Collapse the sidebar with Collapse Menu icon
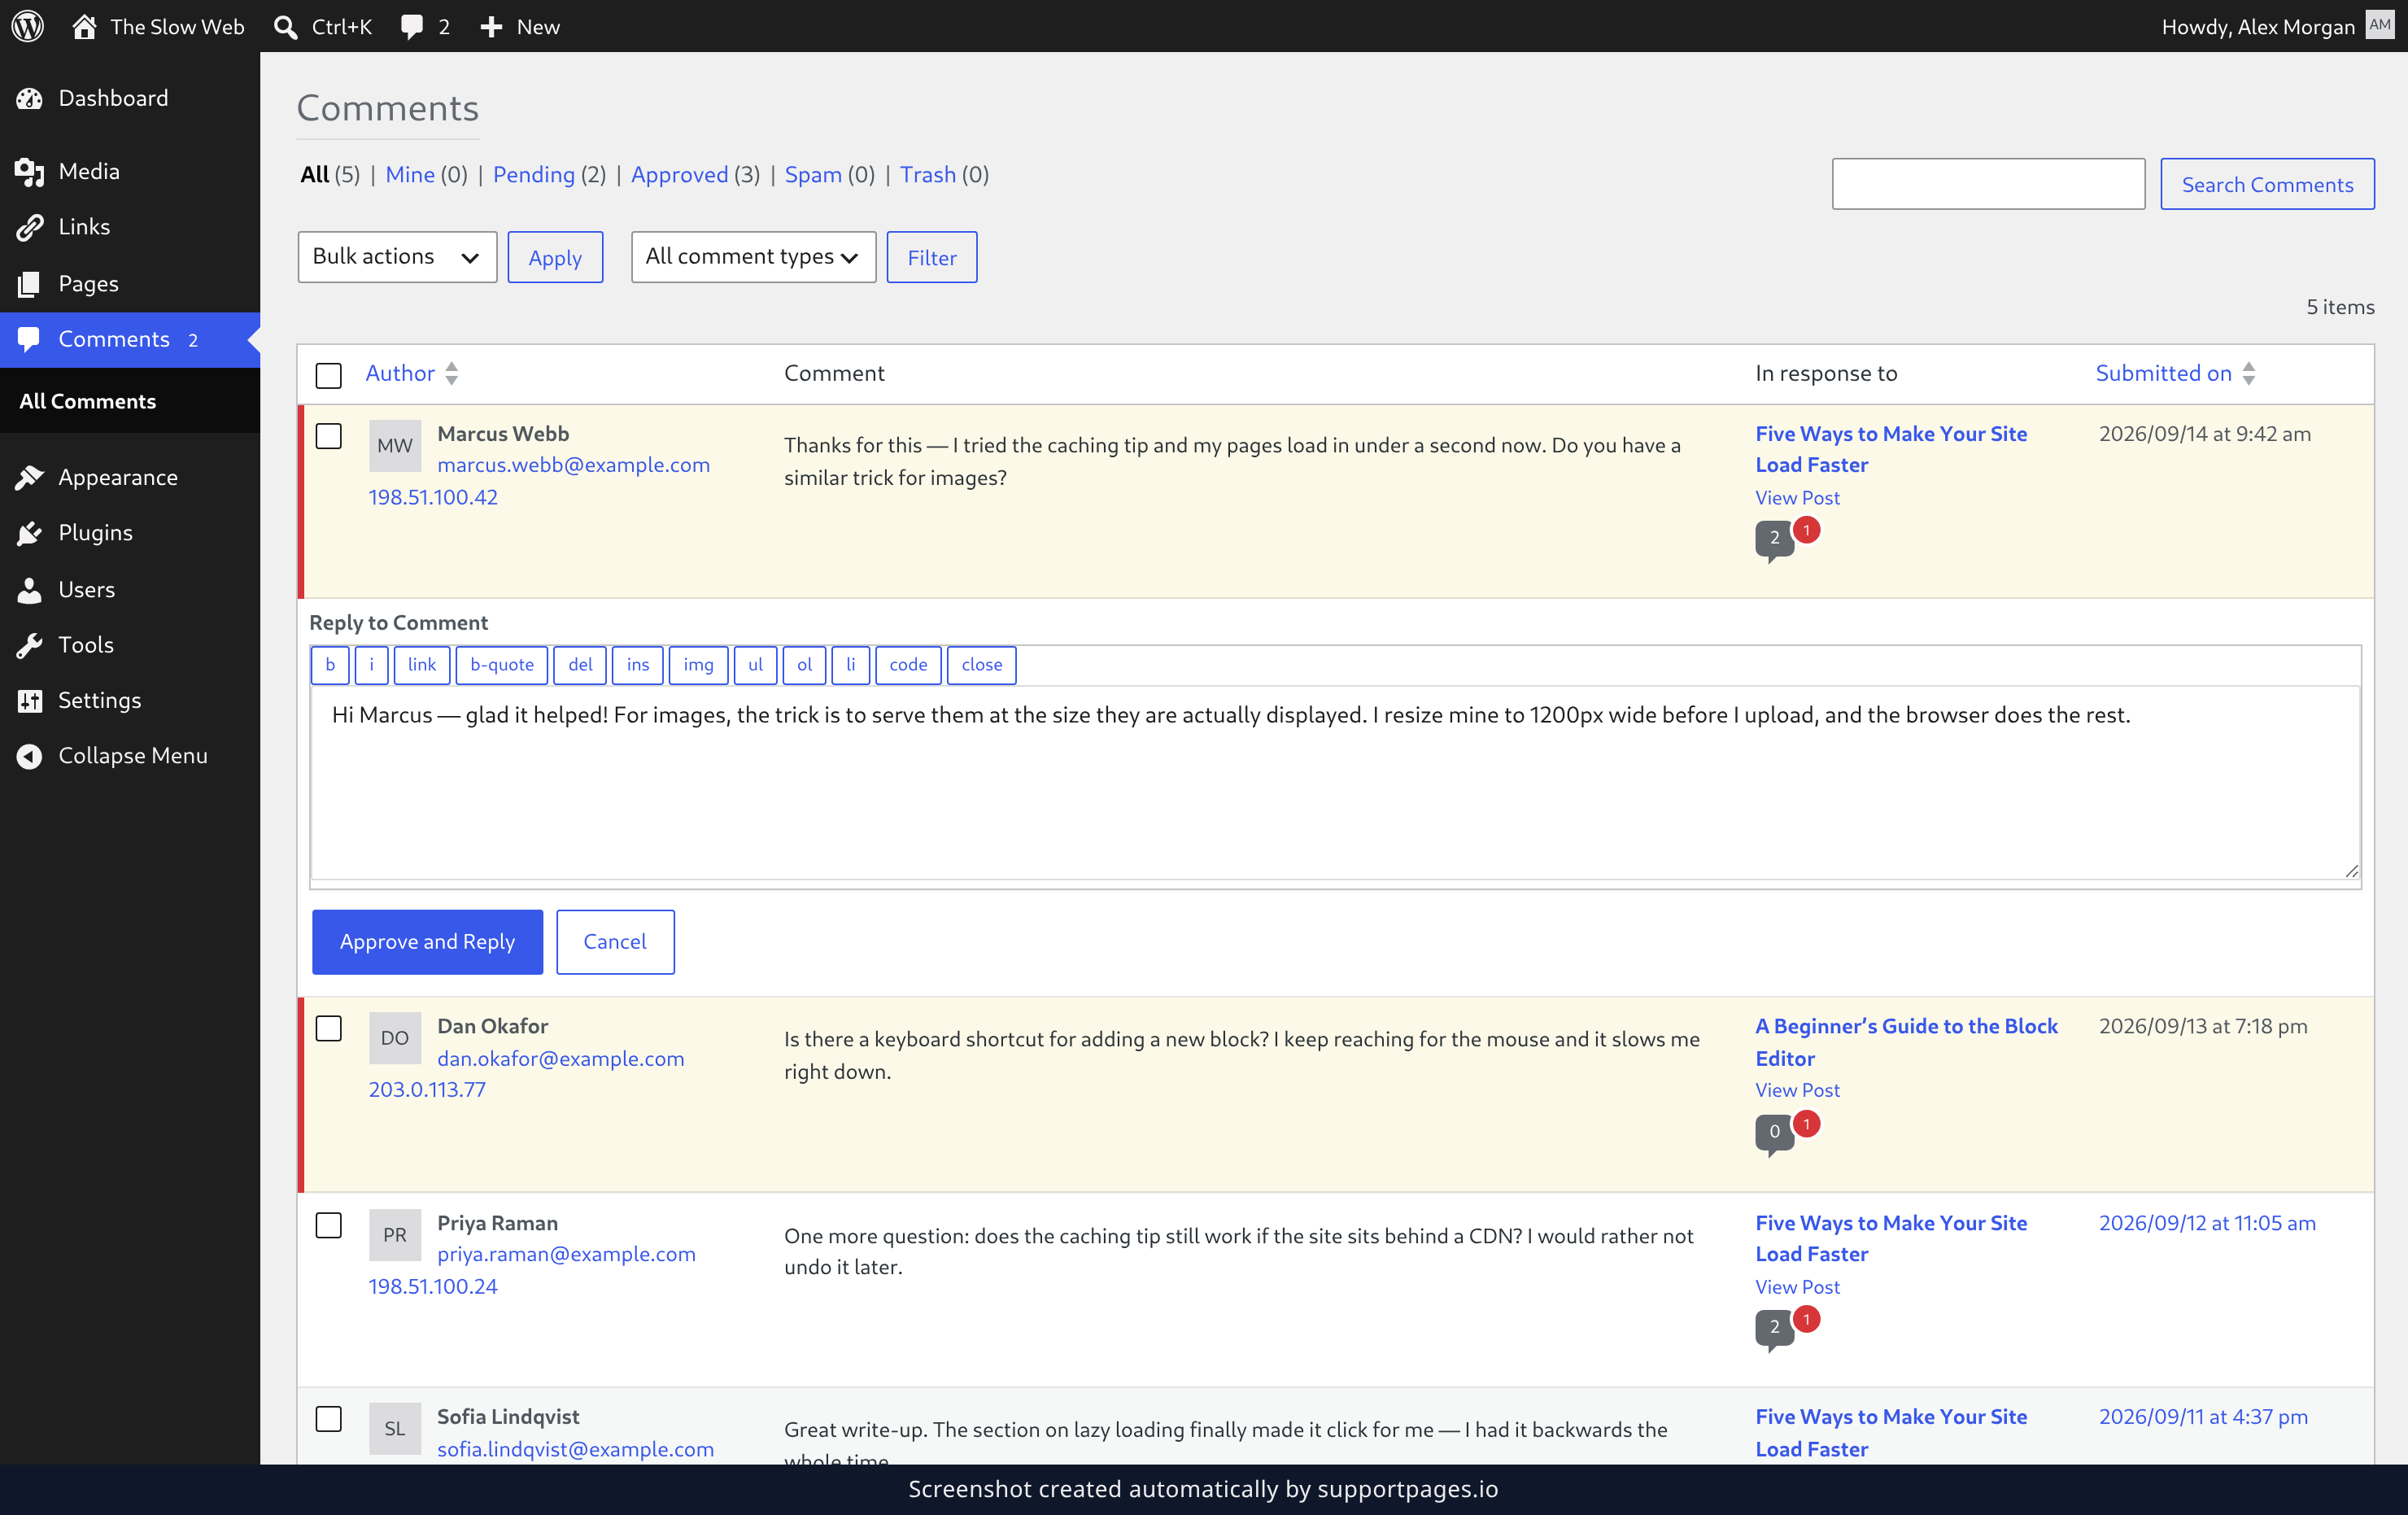 pyautogui.click(x=30, y=756)
